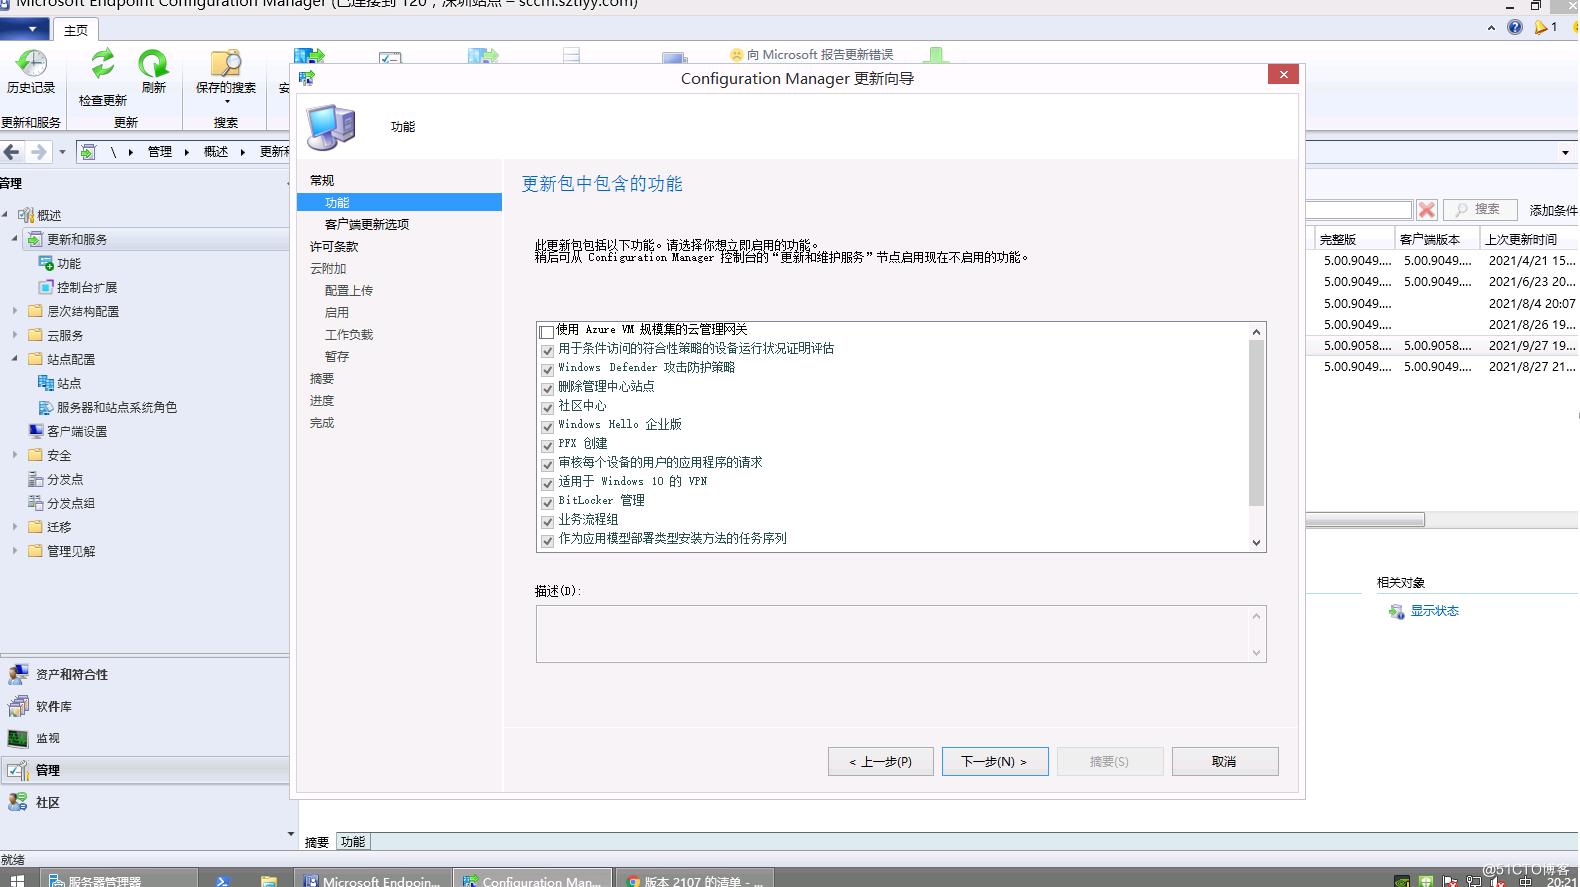Open the navigation history dropdown arrow
The image size is (1580, 887).
pos(62,152)
